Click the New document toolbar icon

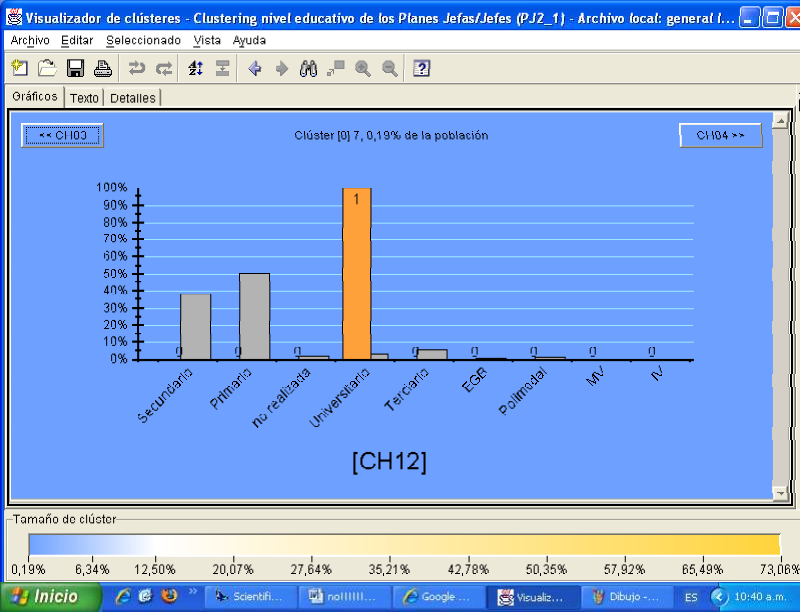(19, 68)
